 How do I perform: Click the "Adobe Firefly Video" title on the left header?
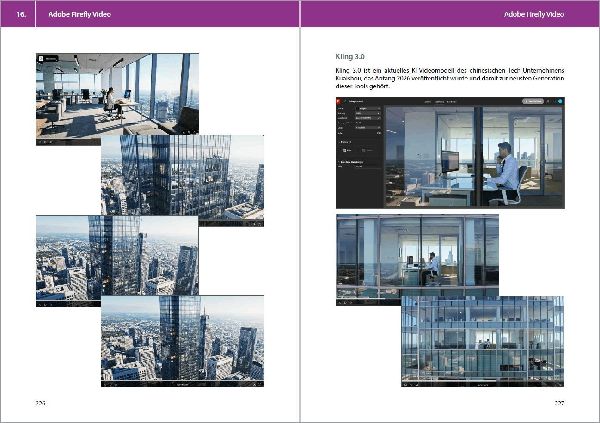(x=79, y=15)
